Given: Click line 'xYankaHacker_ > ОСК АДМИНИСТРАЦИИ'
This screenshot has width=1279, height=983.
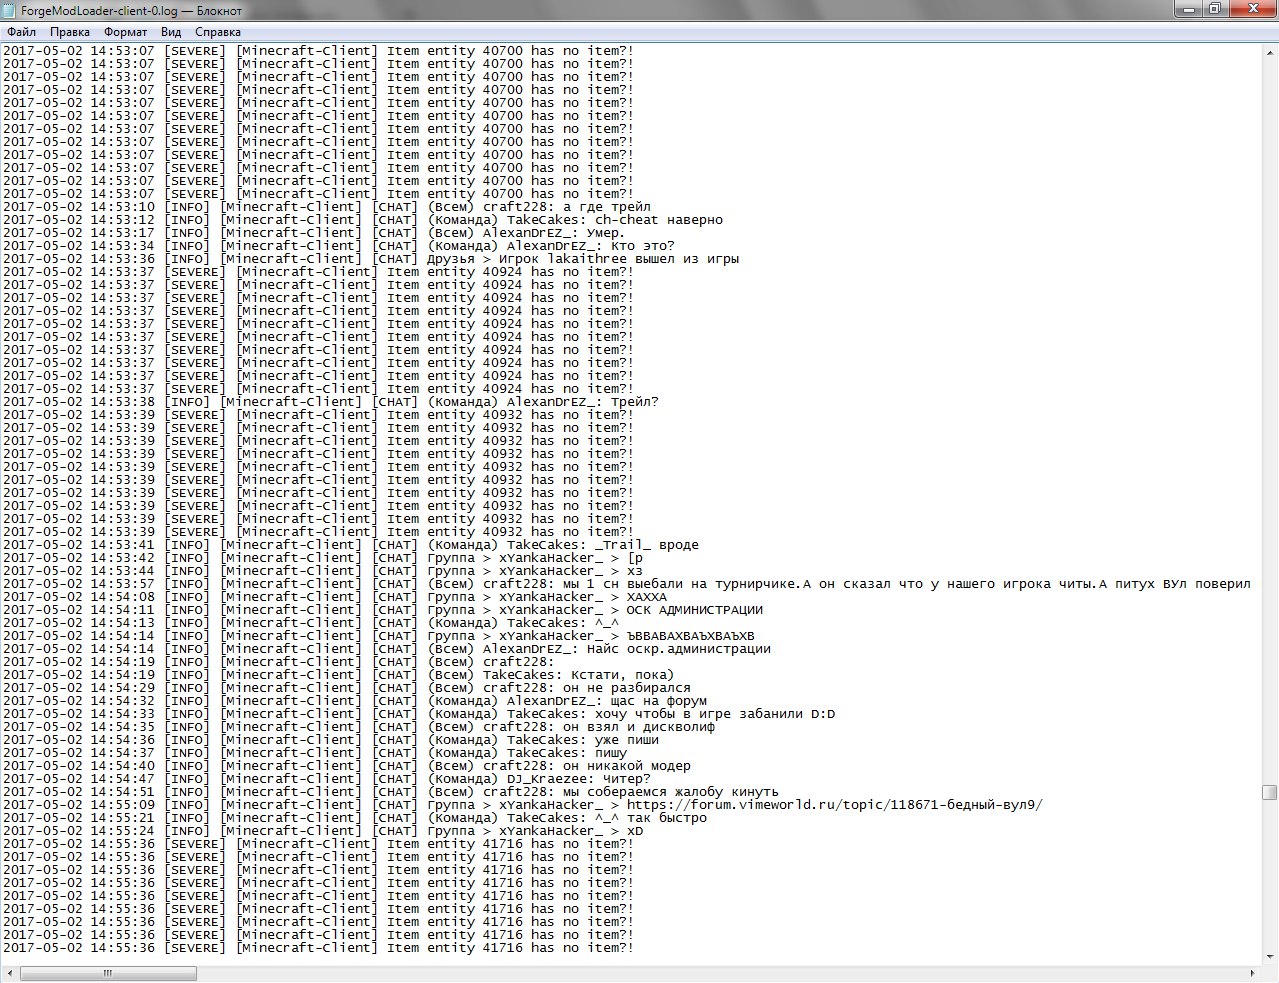Looking at the screenshot, I should coord(382,610).
